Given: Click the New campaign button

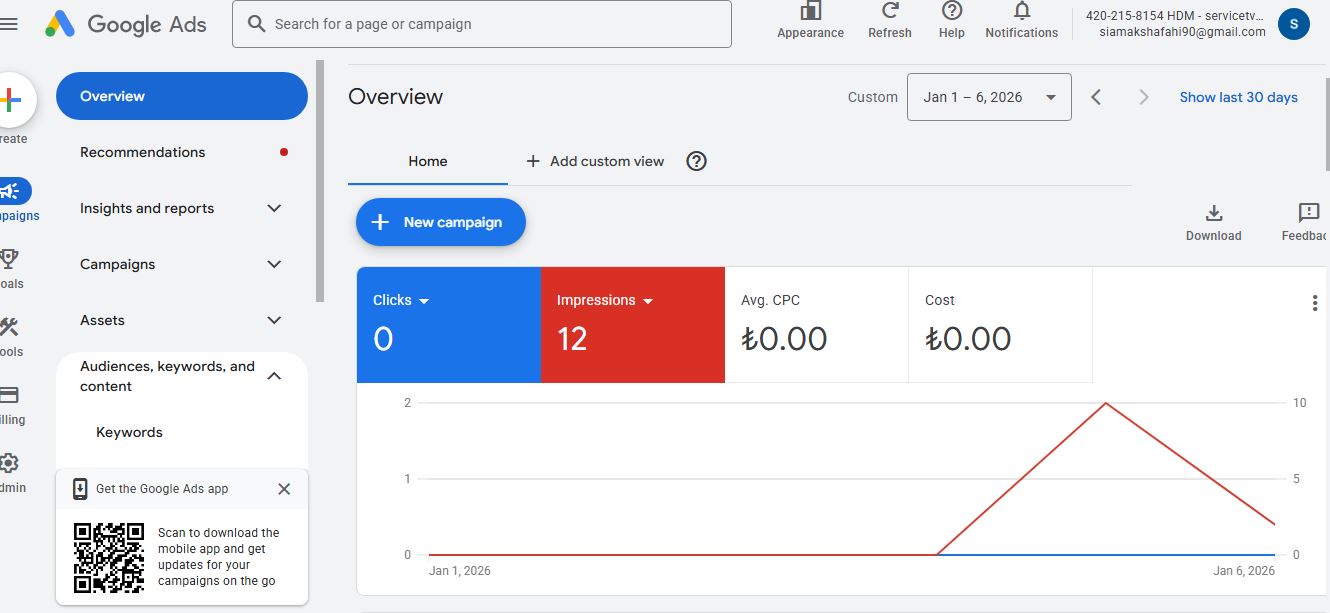Looking at the screenshot, I should 440,222.
